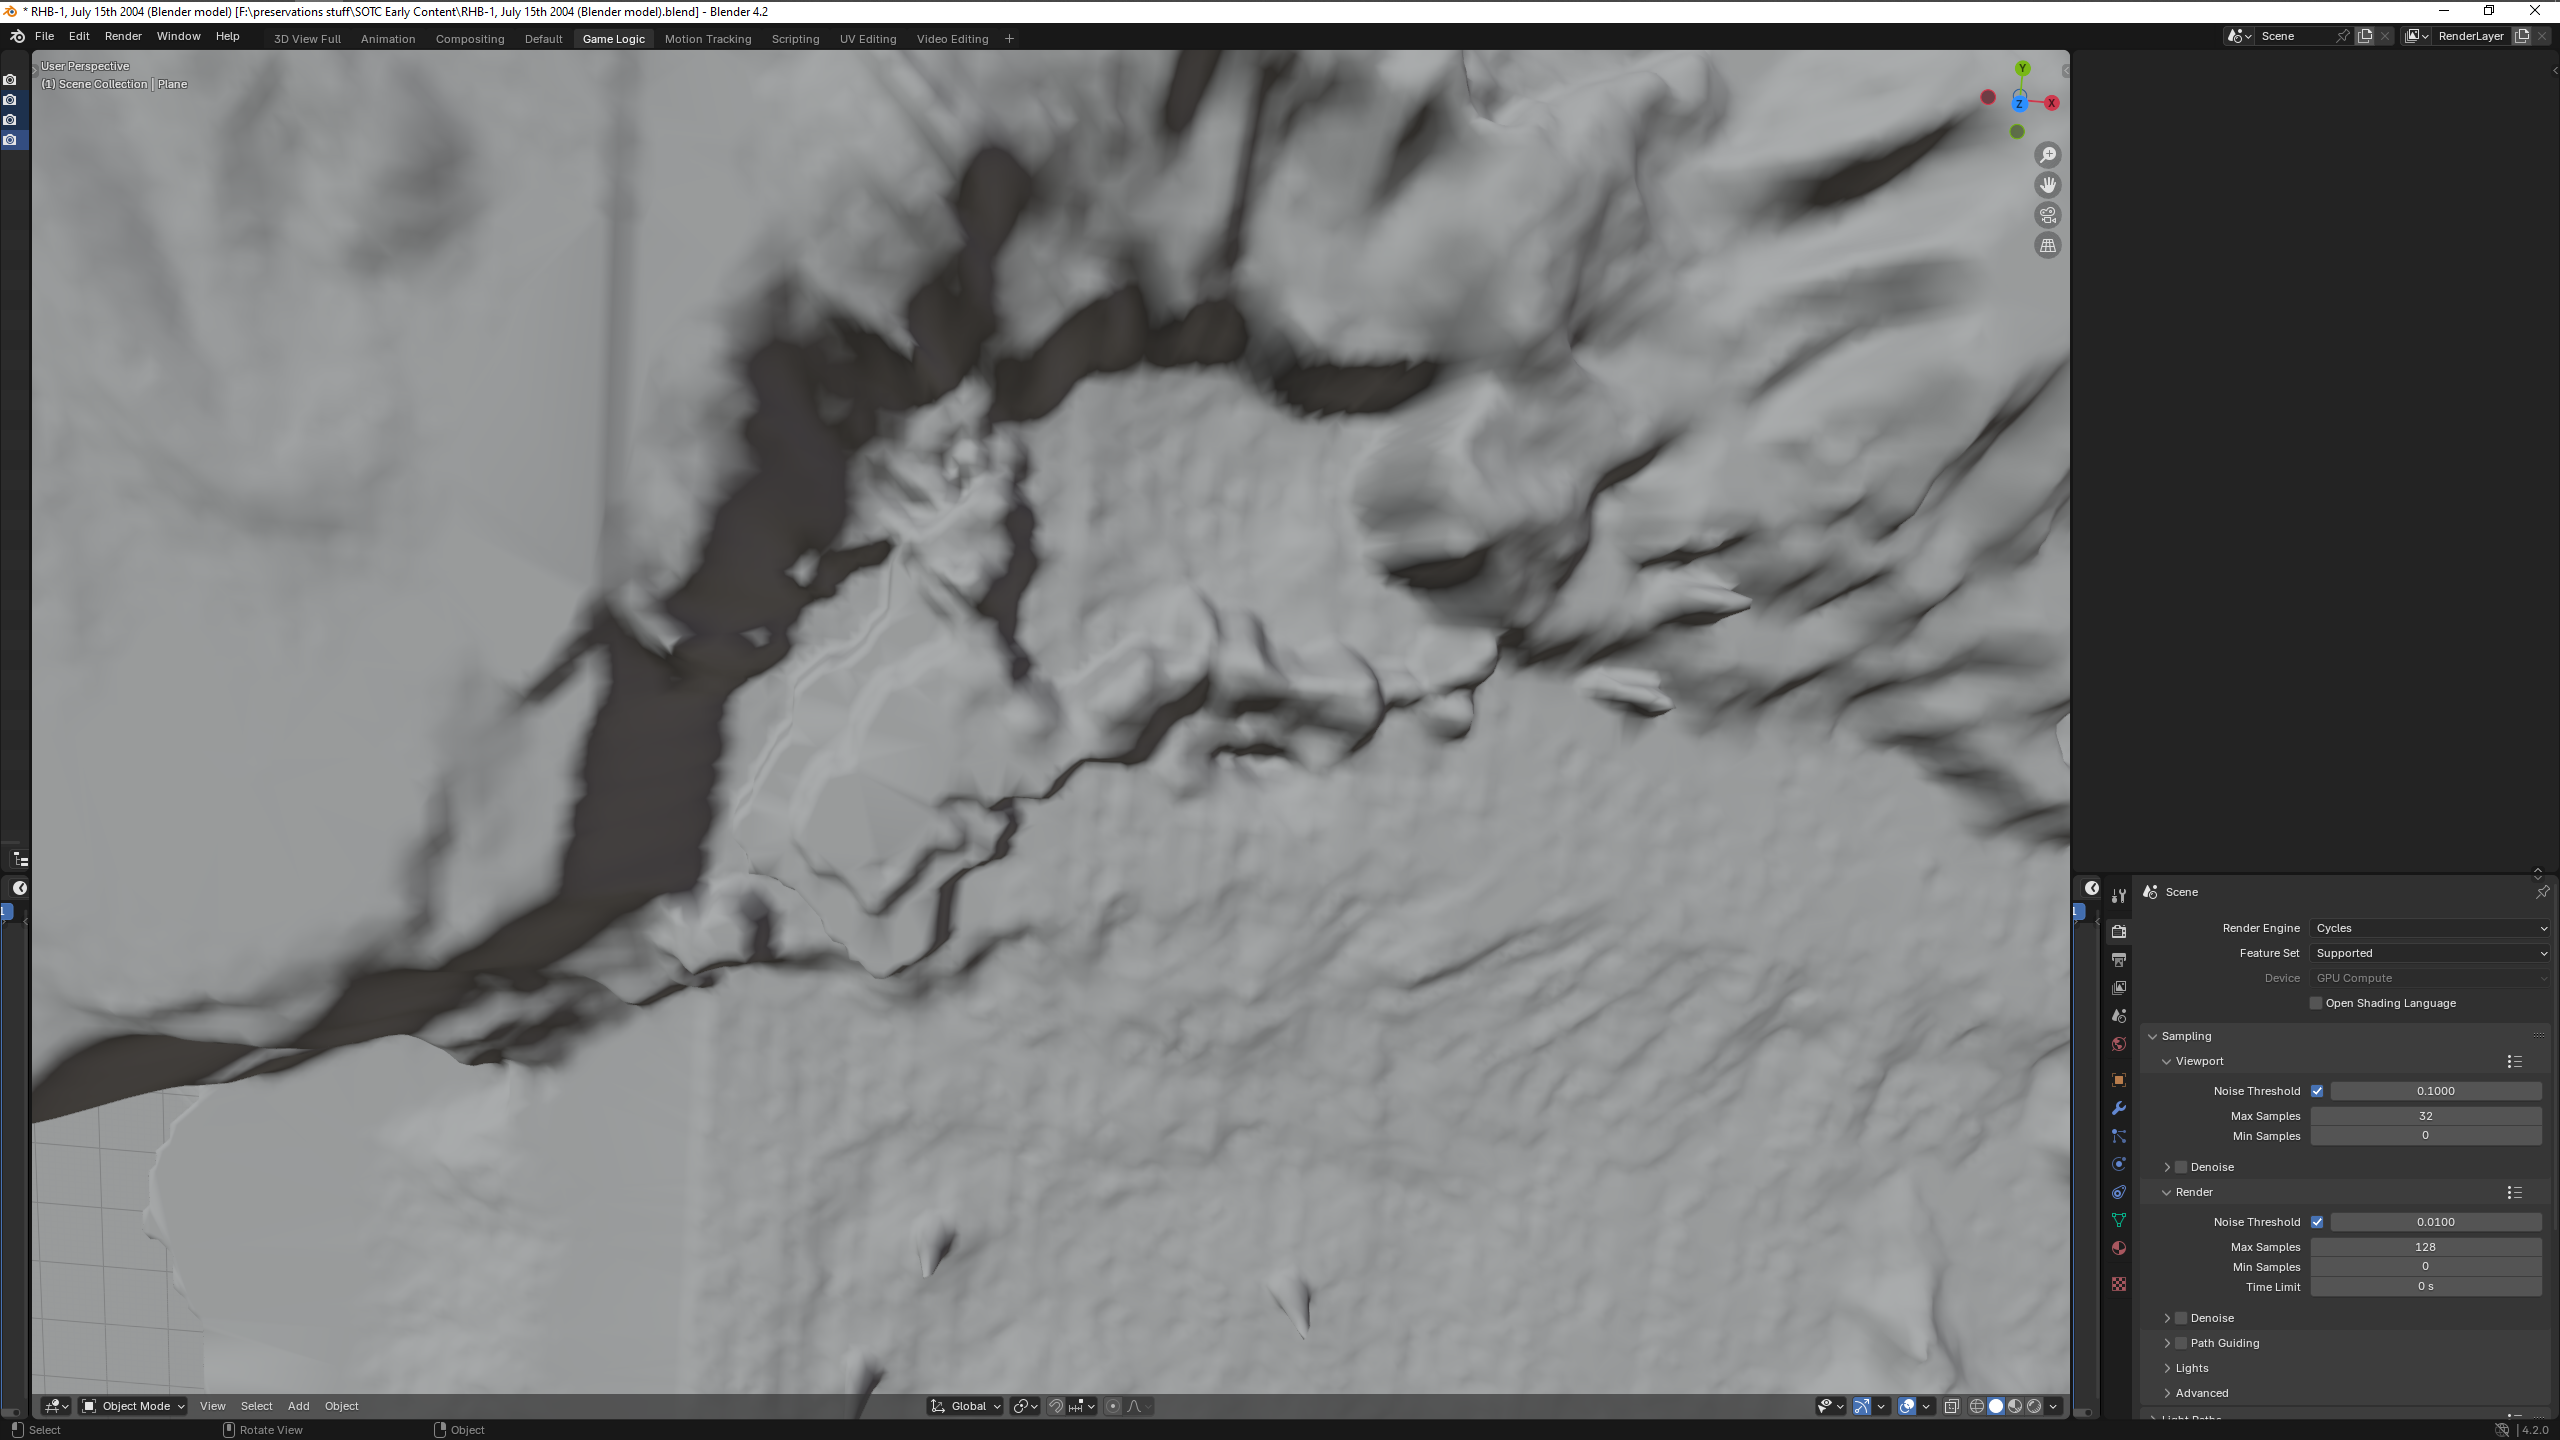Open the Output properties tab
Image resolution: width=2560 pixels, height=1440 pixels.
pos(2118,959)
